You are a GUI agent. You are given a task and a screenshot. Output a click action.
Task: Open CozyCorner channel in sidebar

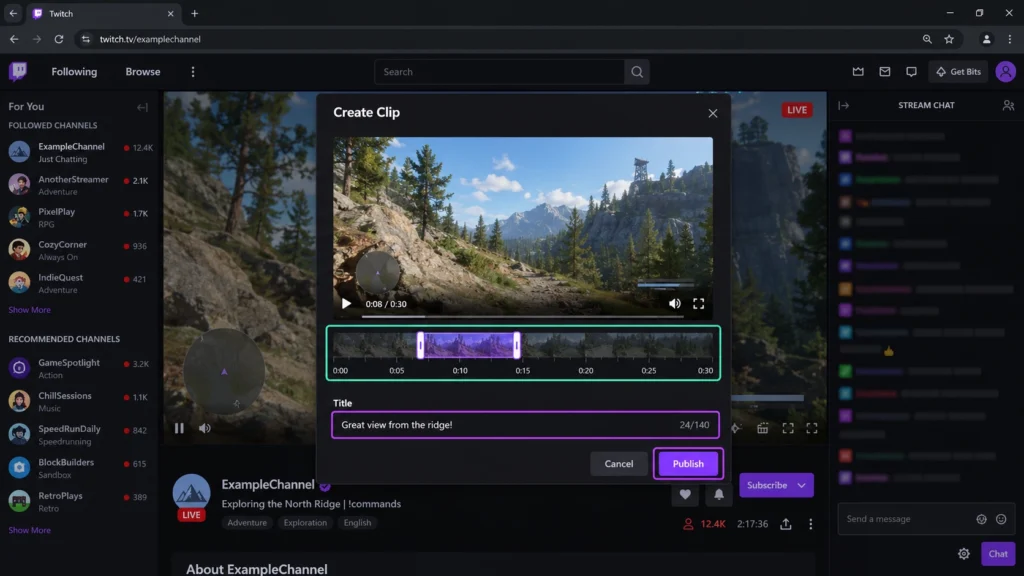(x=80, y=250)
